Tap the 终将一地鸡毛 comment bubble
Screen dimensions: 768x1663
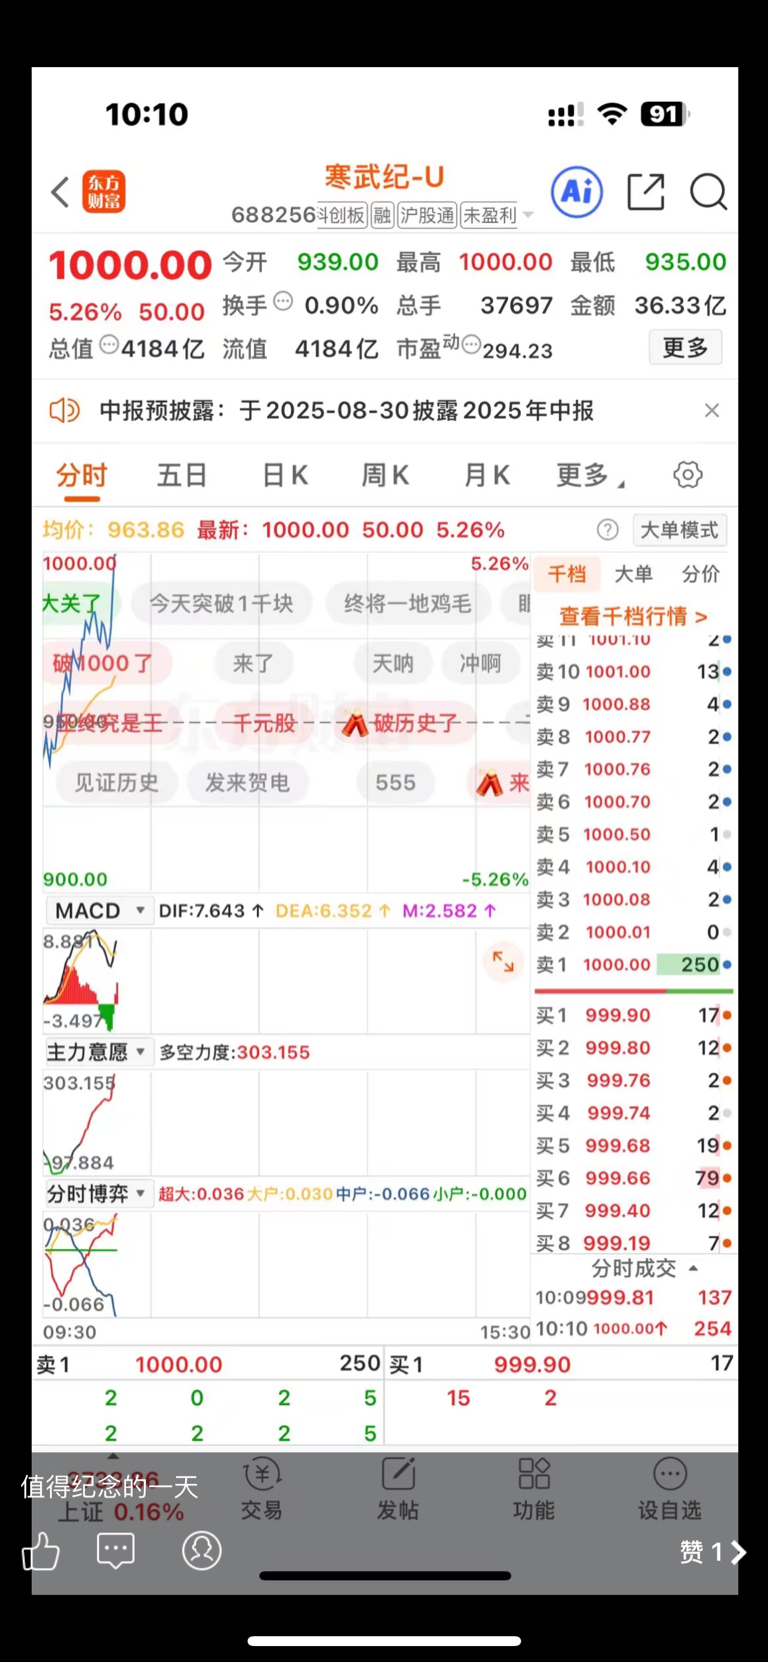pos(407,603)
